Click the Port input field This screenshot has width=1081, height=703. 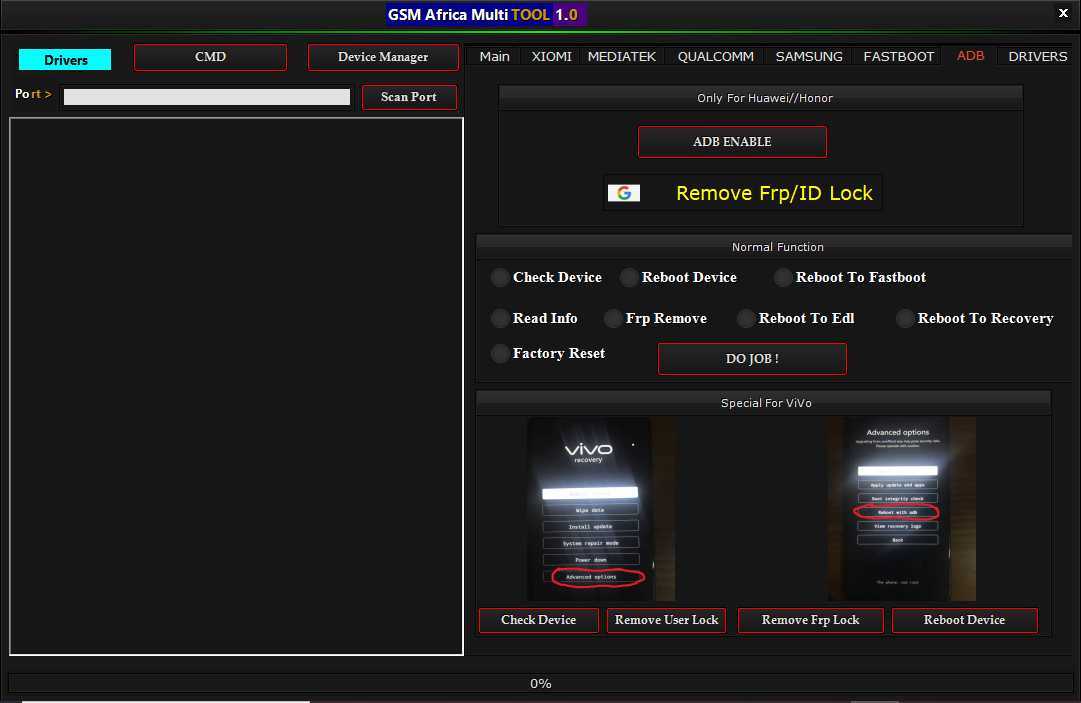[207, 97]
